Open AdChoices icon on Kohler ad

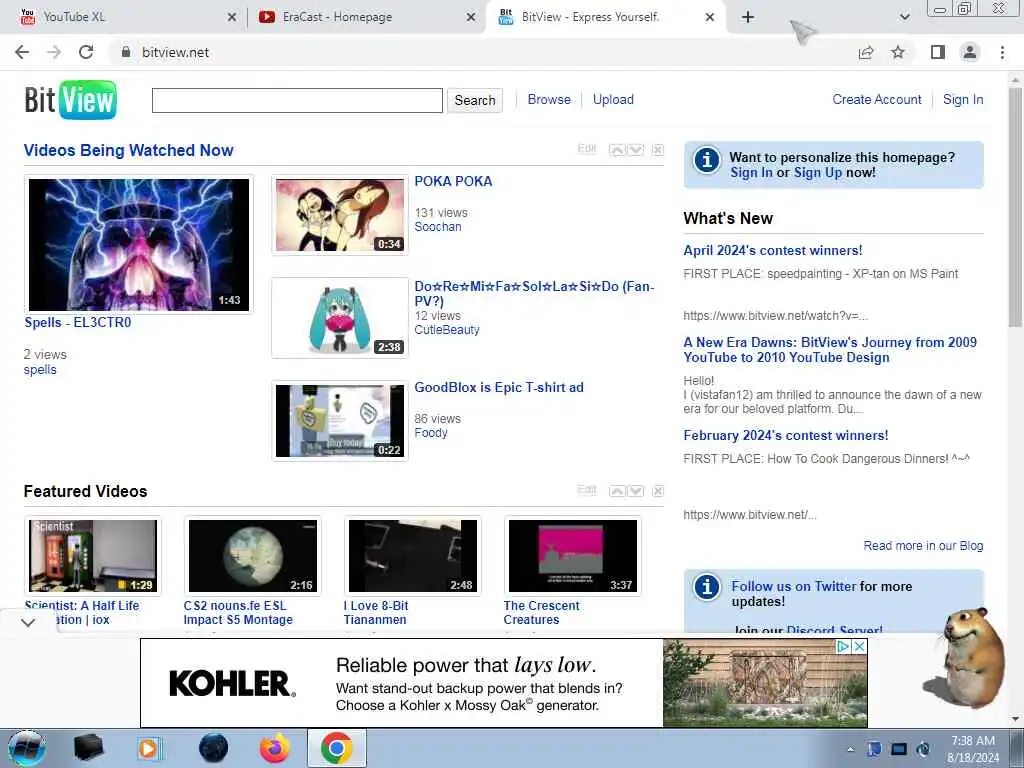click(x=843, y=647)
